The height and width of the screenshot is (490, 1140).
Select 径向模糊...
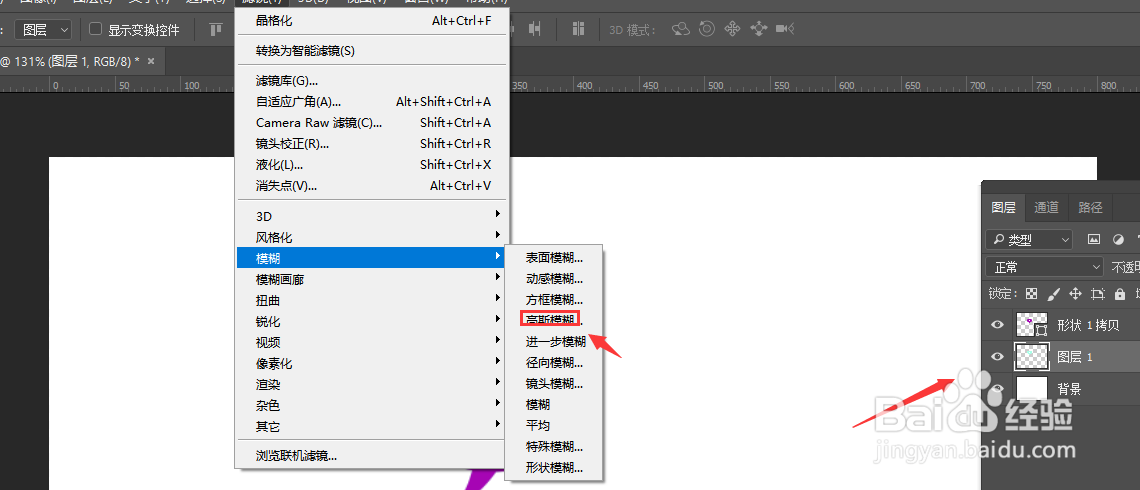[554, 363]
